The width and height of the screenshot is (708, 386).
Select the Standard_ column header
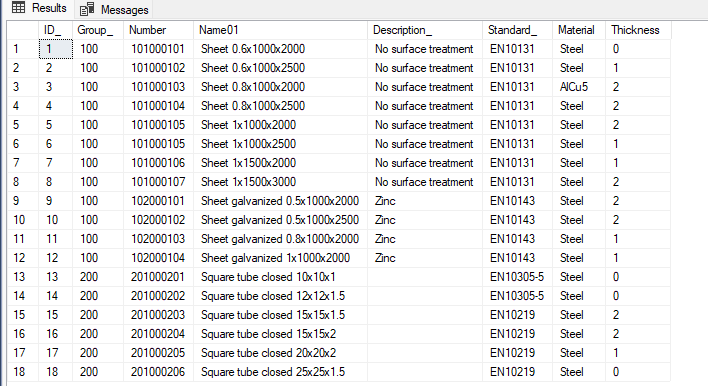[517, 30]
